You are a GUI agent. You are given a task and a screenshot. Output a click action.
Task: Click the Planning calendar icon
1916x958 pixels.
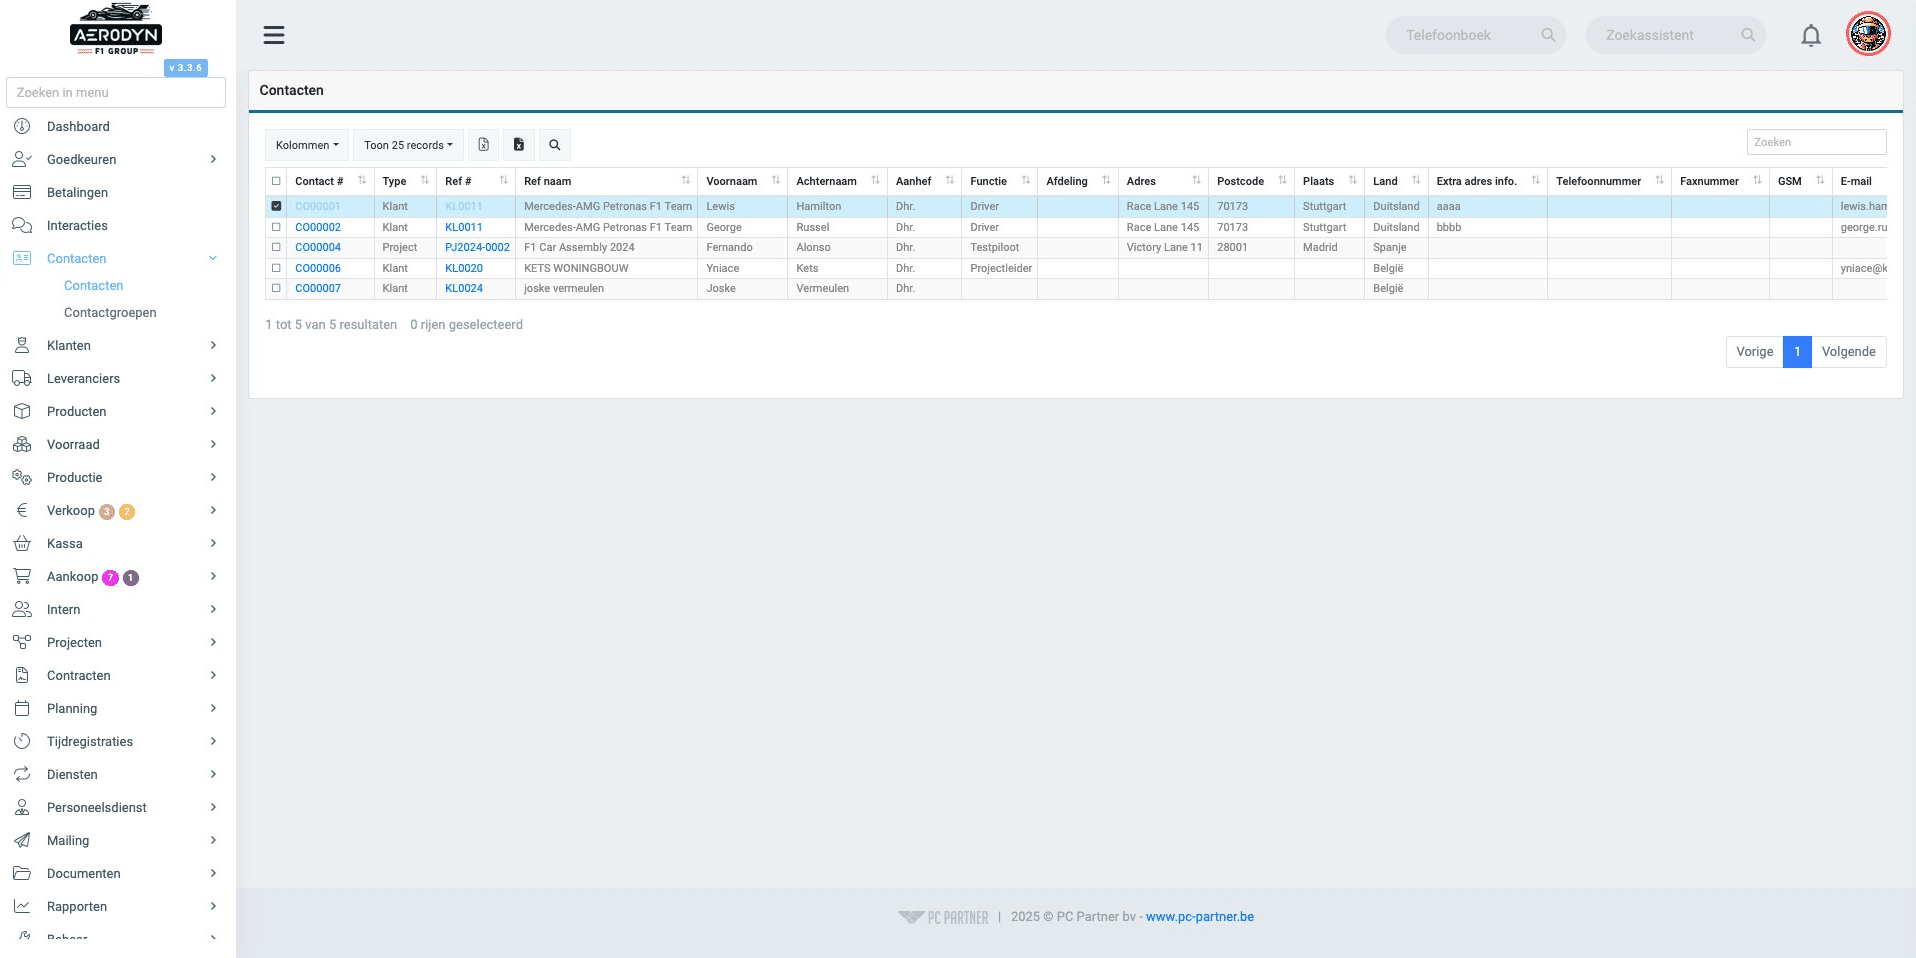22,708
